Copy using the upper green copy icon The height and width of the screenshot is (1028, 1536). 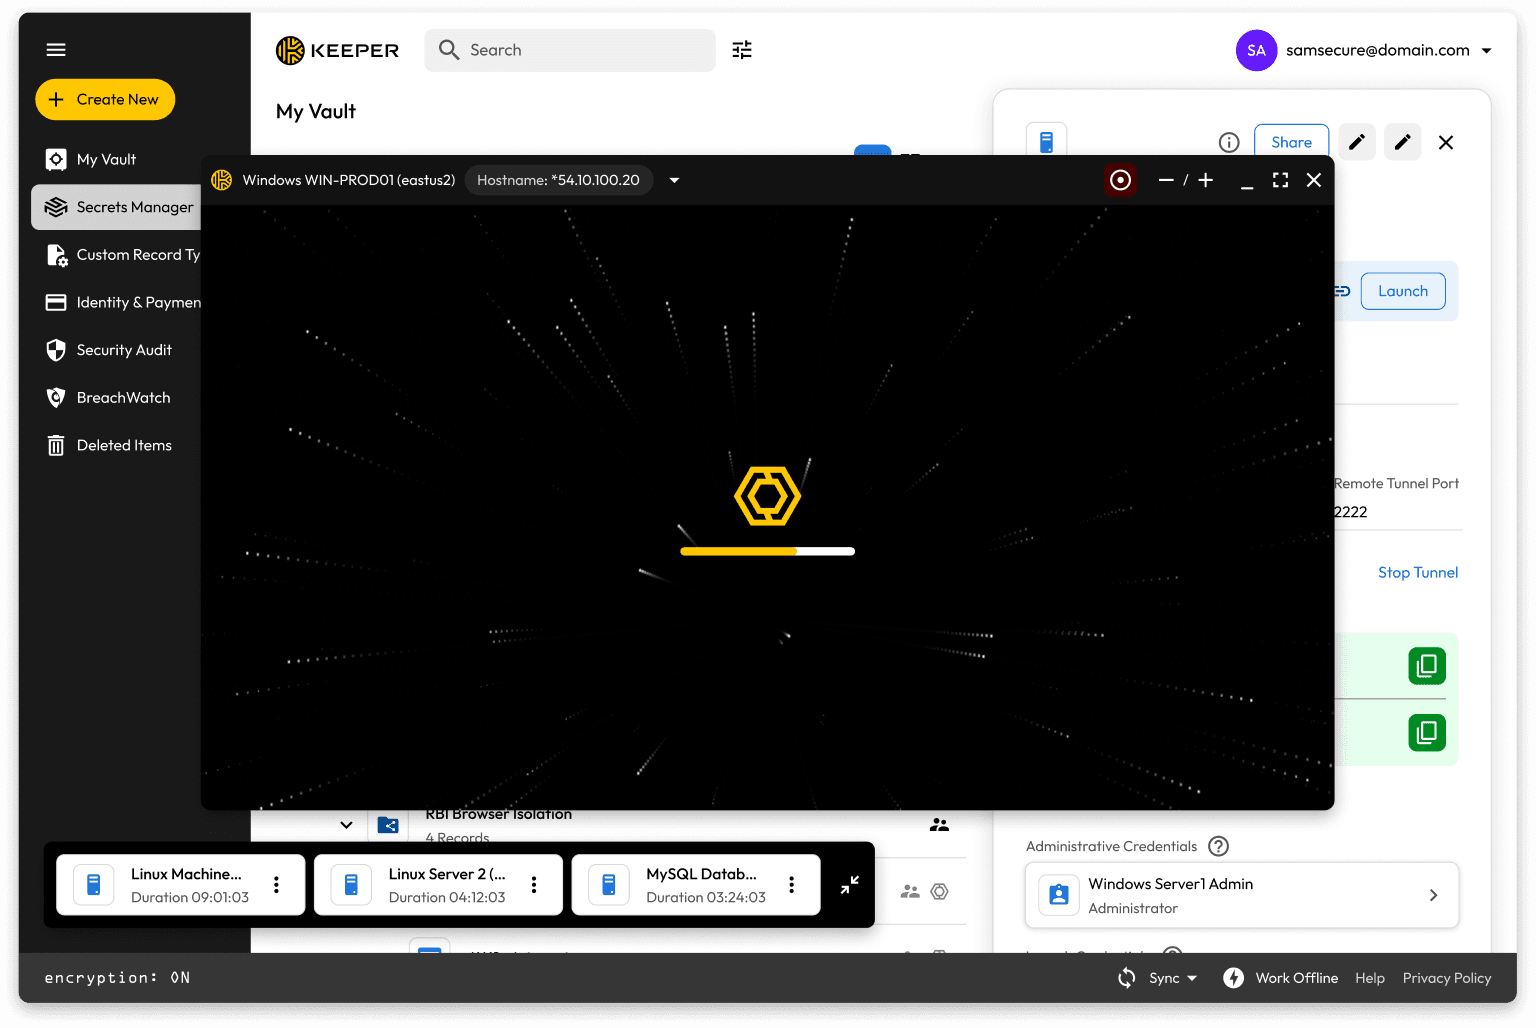[1427, 666]
